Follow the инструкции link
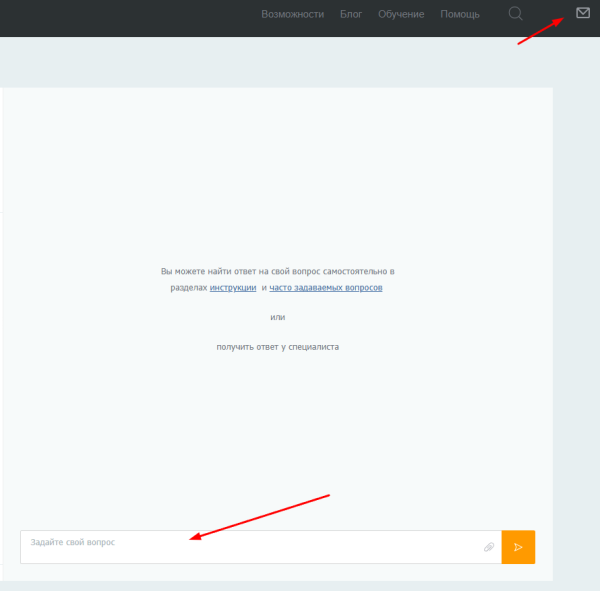This screenshot has height=591, width=600. pos(233,288)
